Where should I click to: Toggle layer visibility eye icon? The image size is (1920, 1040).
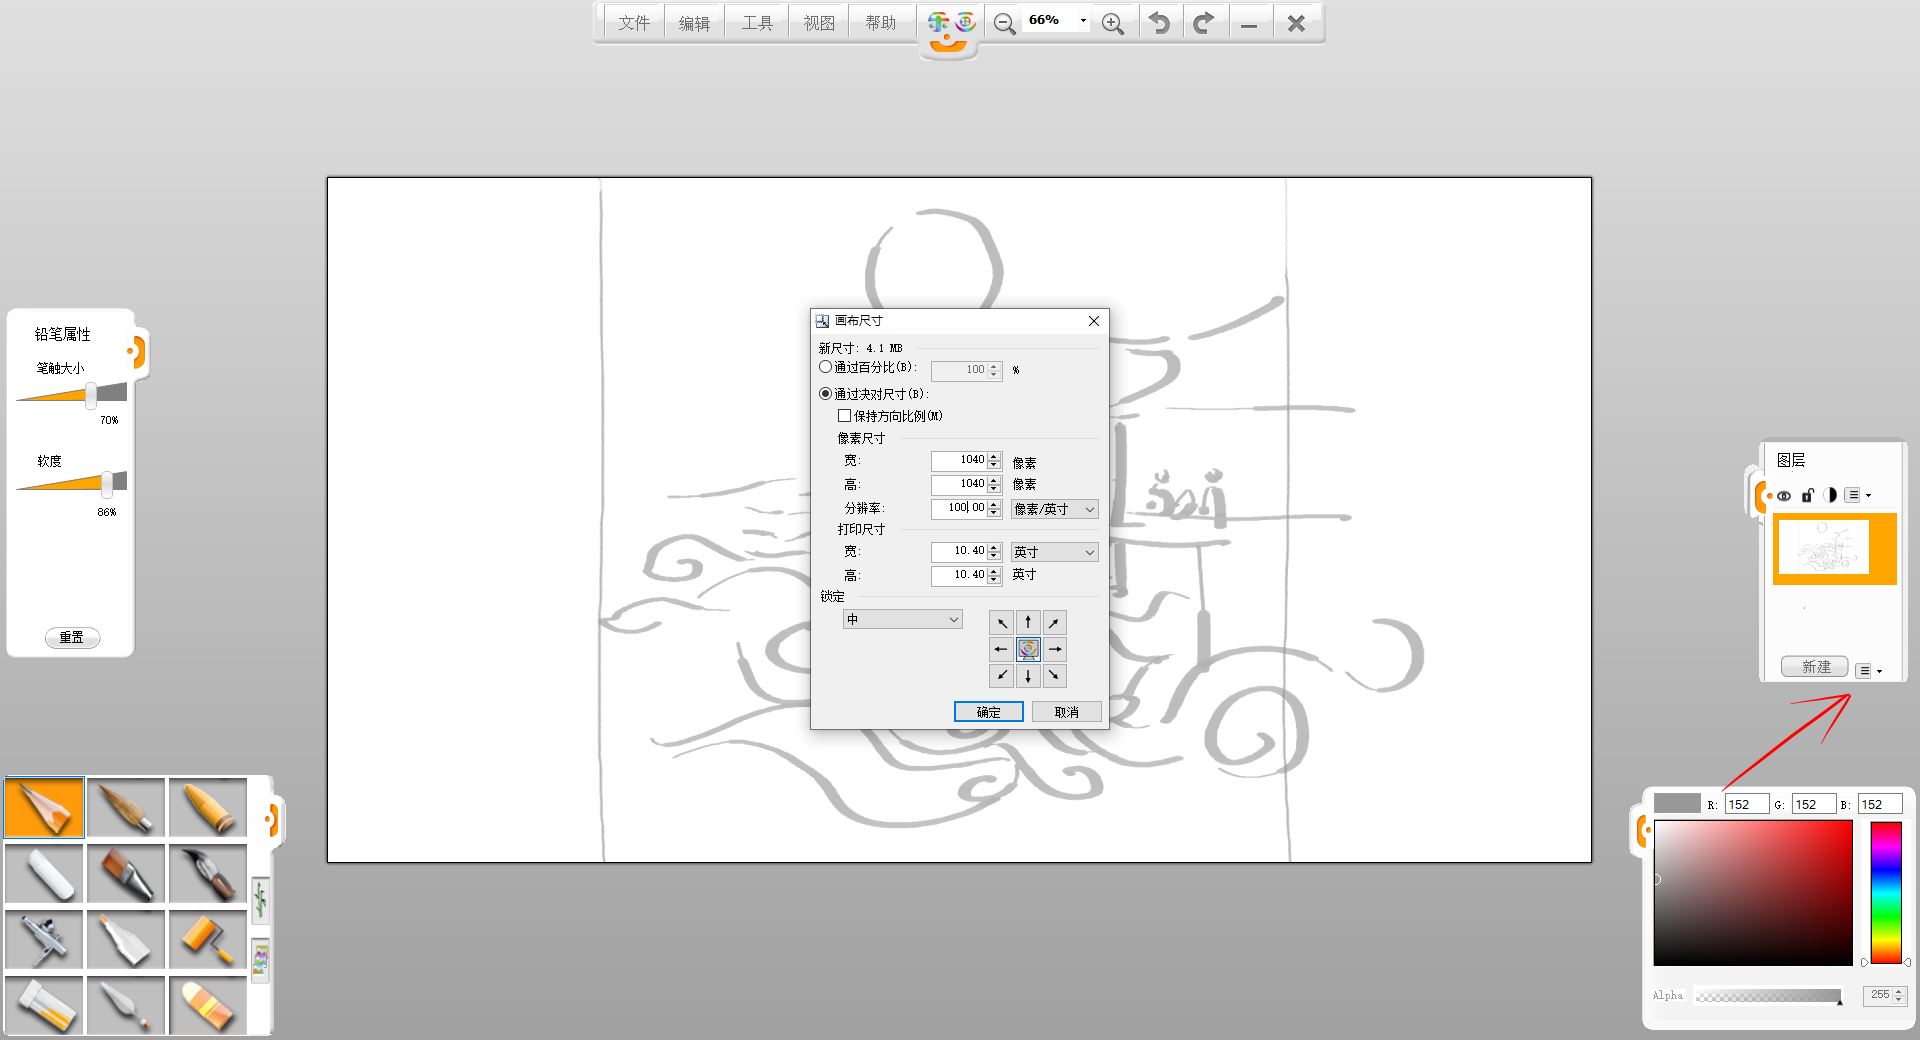coord(1784,495)
